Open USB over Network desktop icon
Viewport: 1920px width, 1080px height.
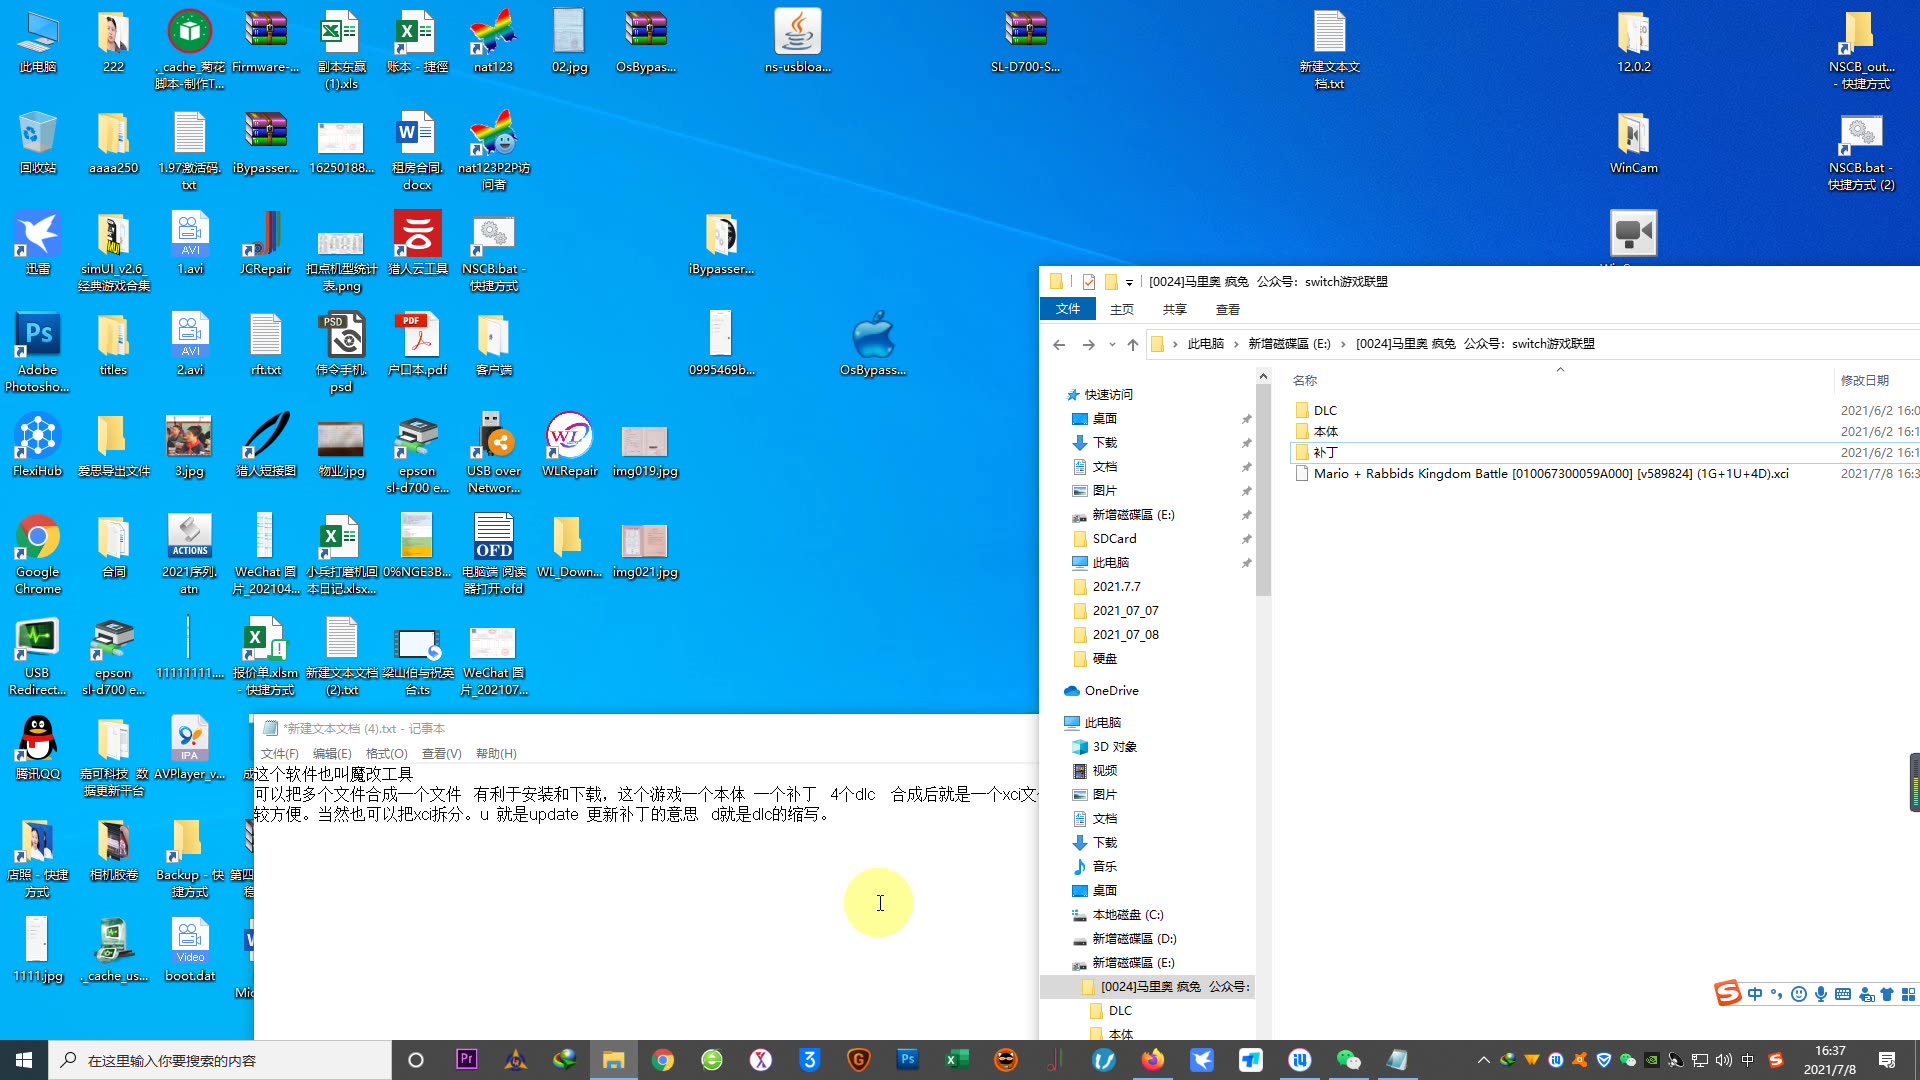pos(494,453)
